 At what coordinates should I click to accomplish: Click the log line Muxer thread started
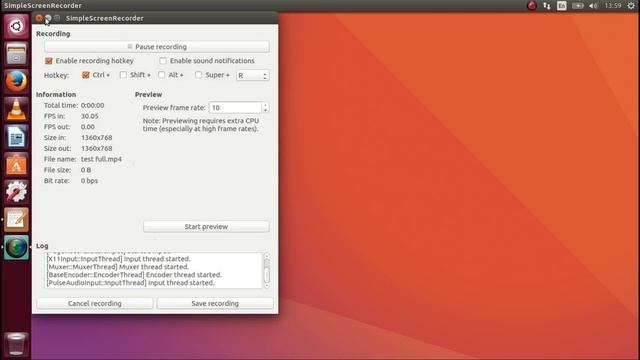click(x=118, y=267)
